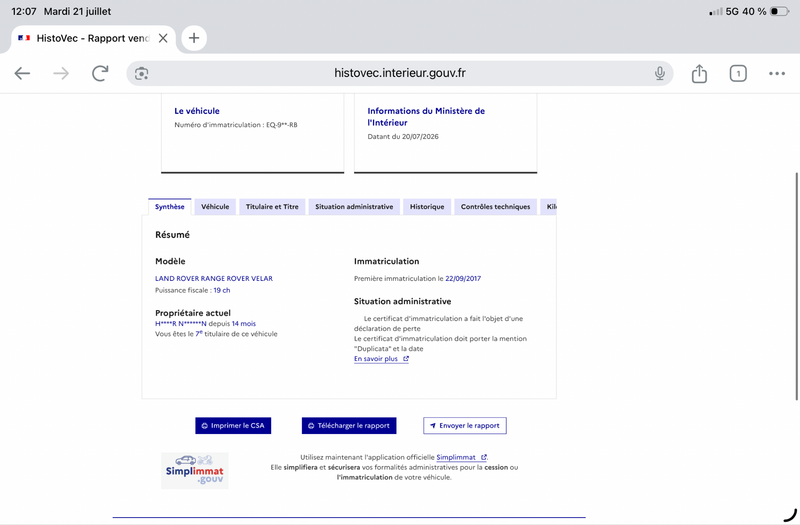Viewport: 800px width, 525px height.
Task: Open the share sheet icon
Action: click(699, 73)
